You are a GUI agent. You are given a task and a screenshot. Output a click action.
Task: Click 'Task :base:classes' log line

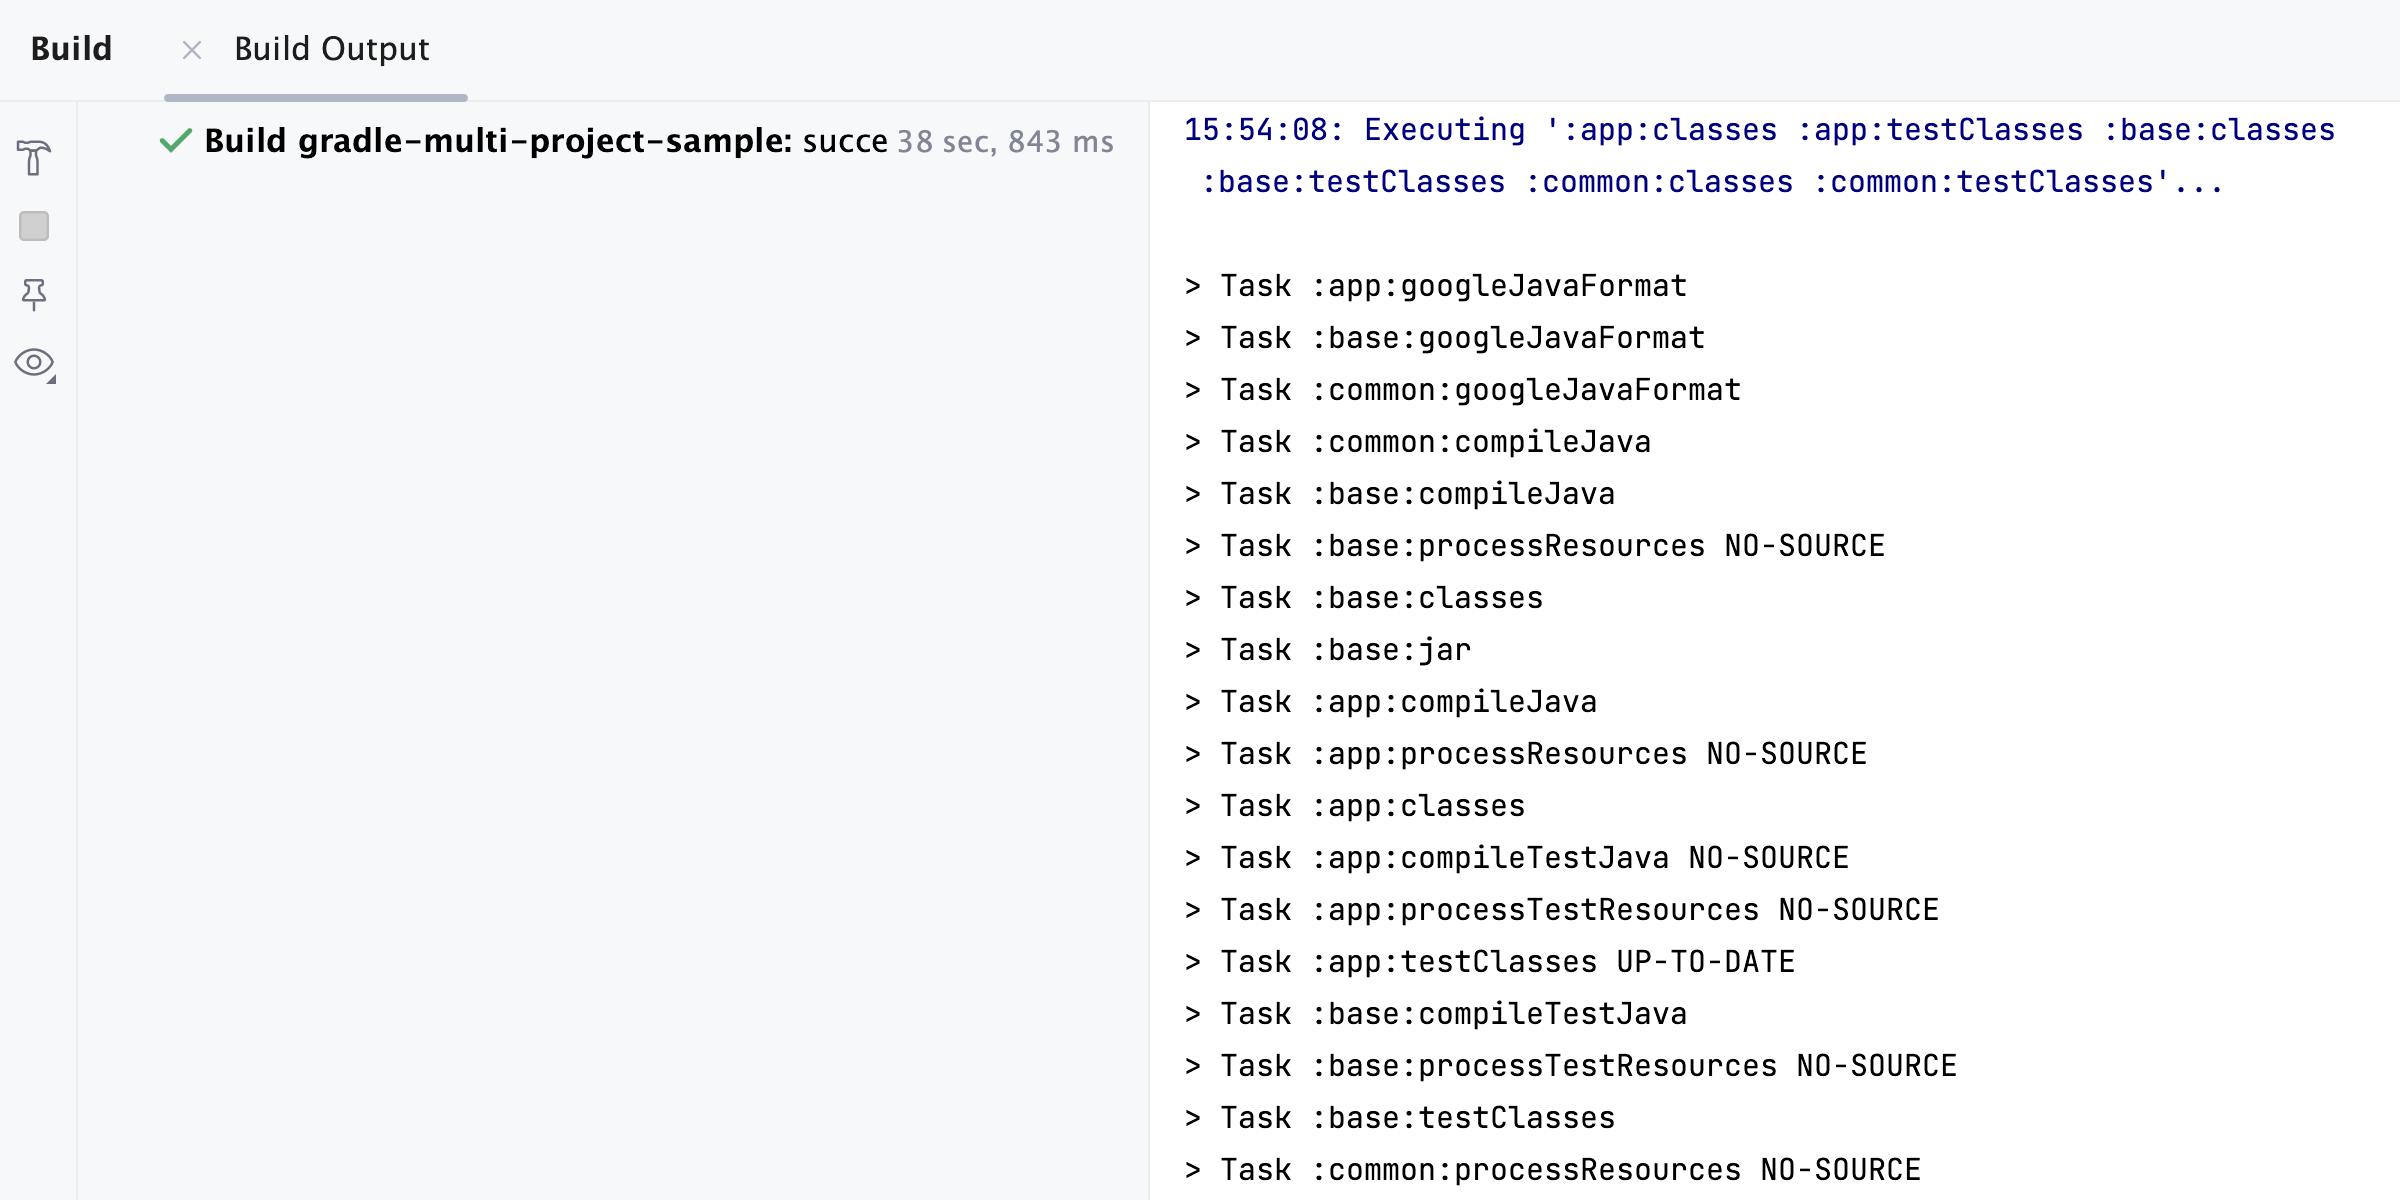(1364, 598)
